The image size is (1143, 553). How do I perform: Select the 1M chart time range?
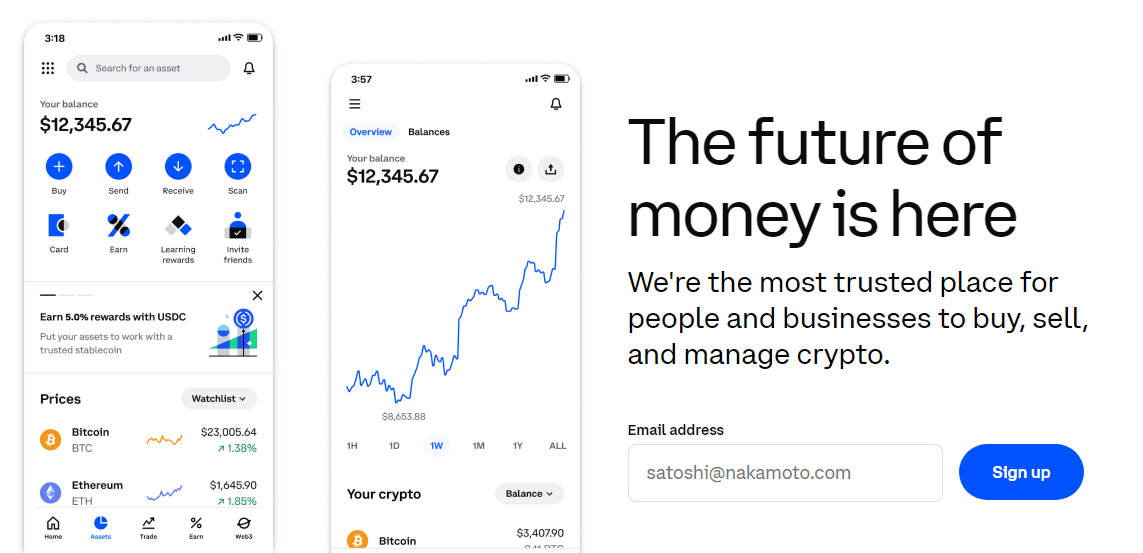[x=478, y=446]
